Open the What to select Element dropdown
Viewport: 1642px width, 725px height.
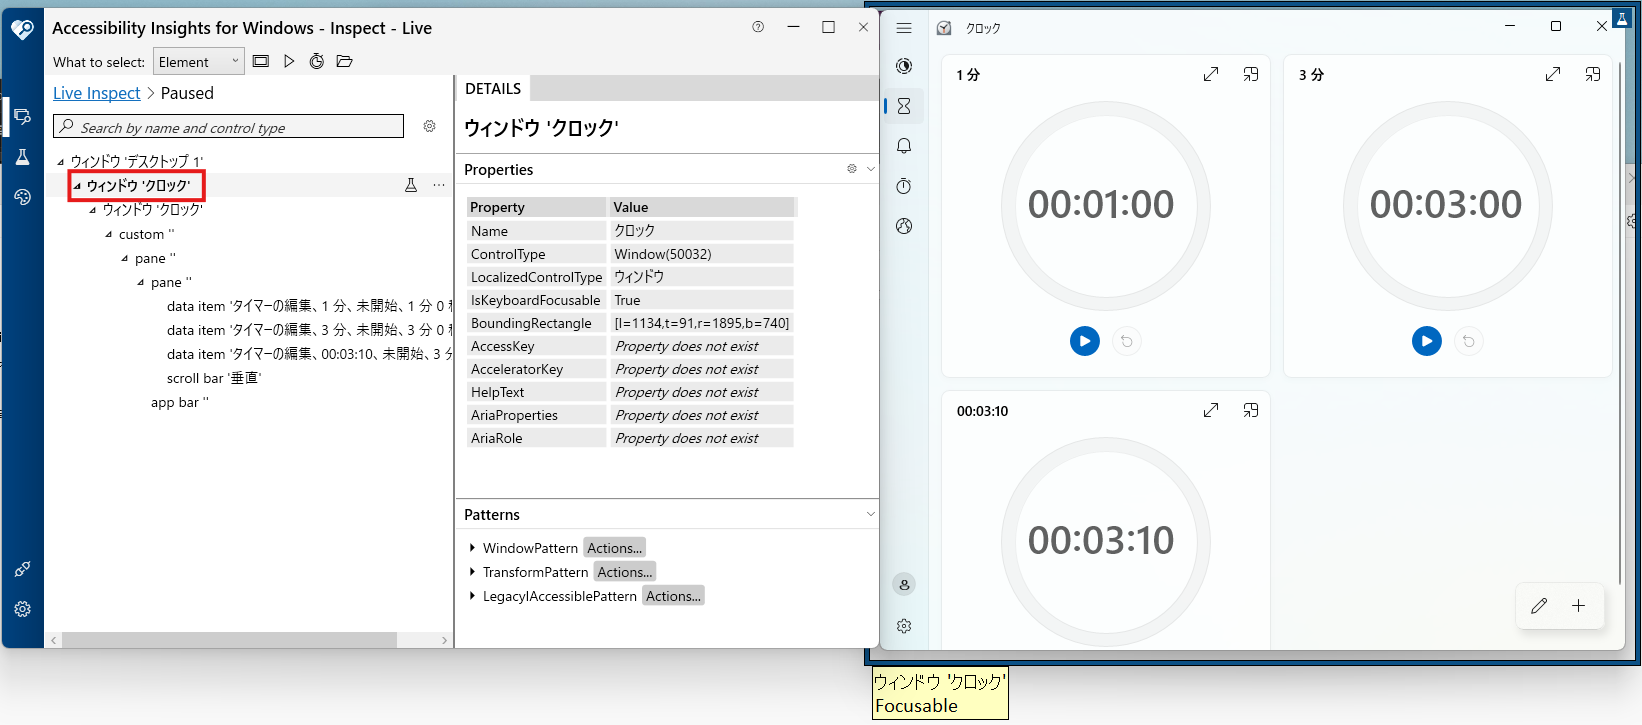(x=198, y=61)
